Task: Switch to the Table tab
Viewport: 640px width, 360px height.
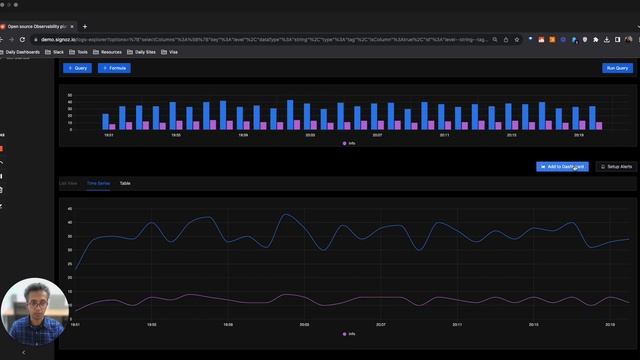Action: pos(125,183)
